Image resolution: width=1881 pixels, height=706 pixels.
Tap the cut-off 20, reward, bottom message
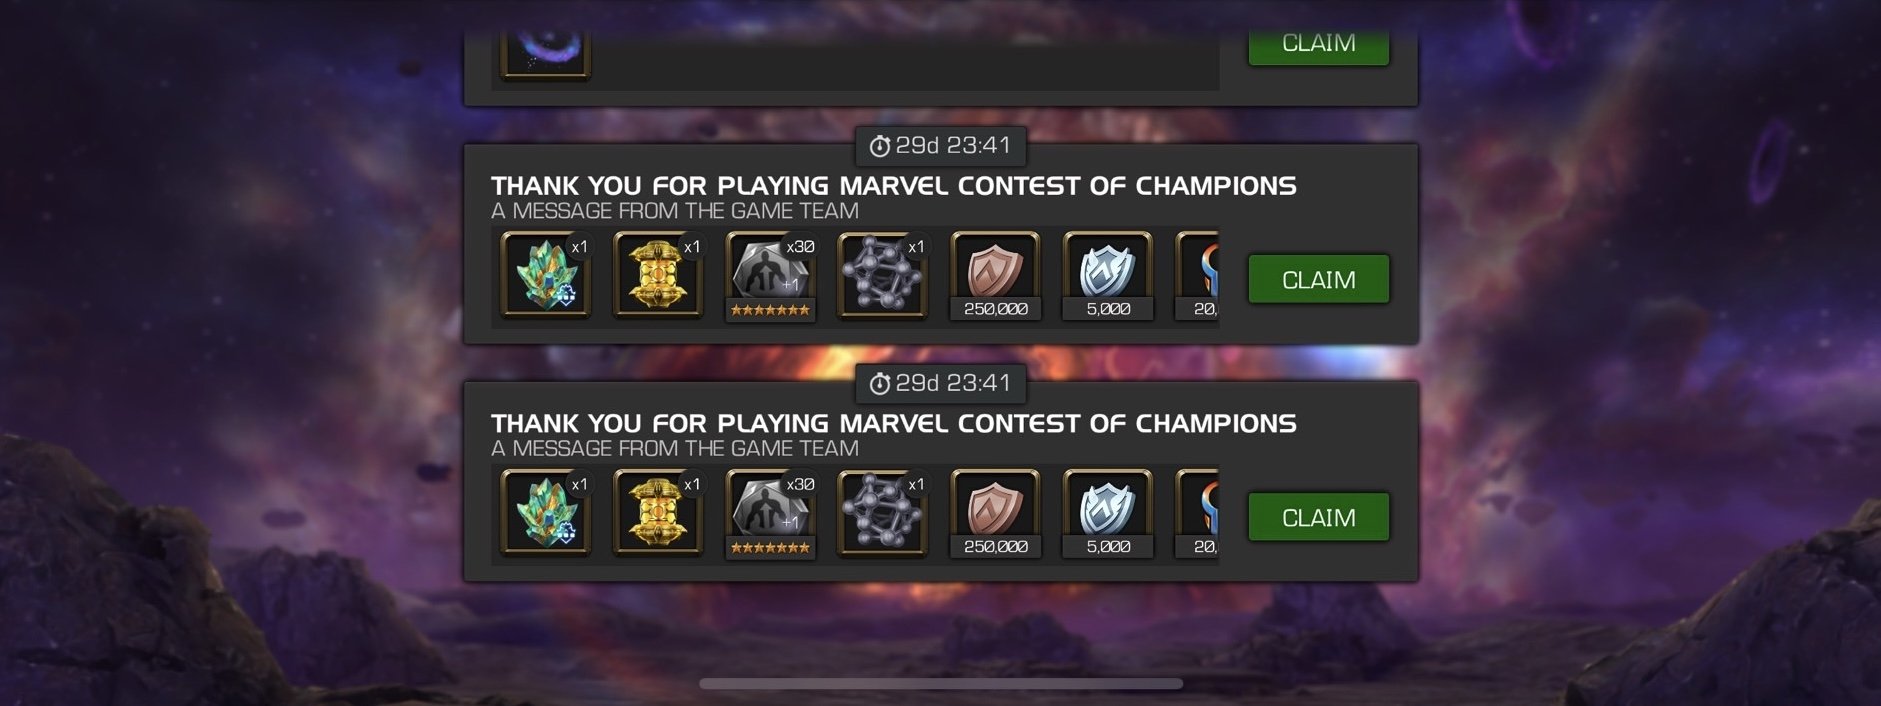click(1197, 515)
